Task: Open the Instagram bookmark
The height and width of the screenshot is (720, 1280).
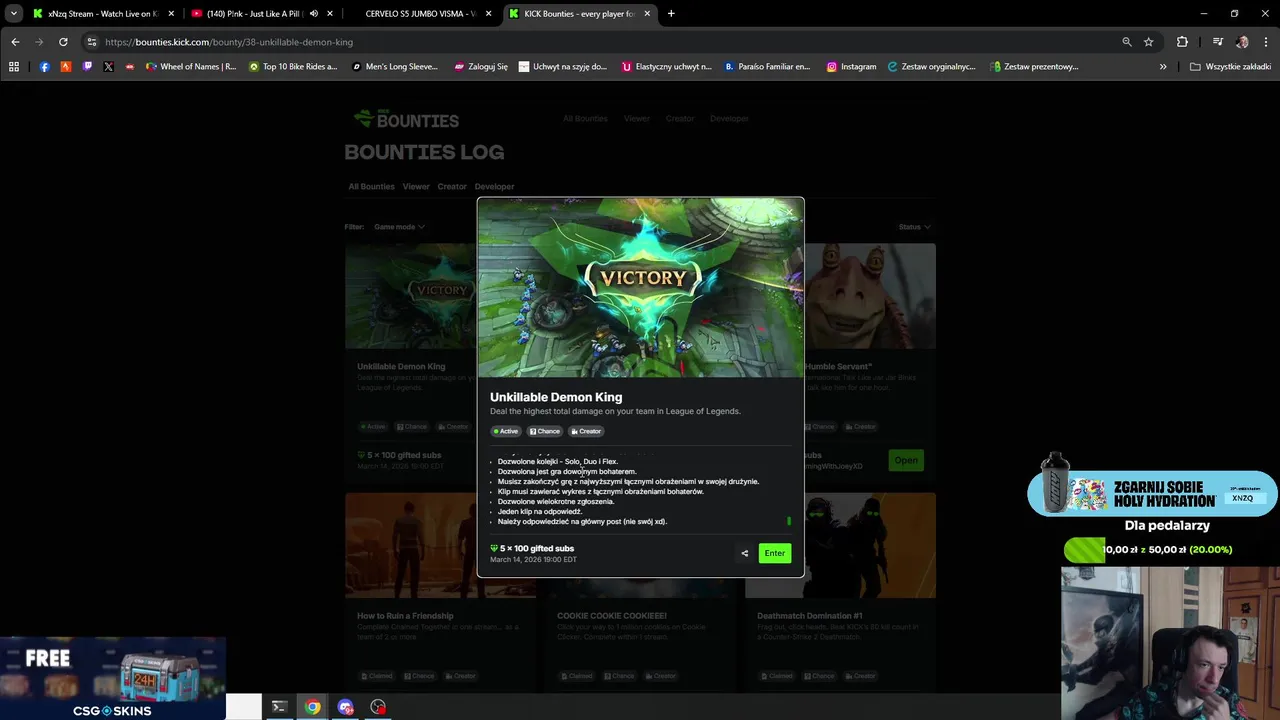Action: (x=851, y=67)
